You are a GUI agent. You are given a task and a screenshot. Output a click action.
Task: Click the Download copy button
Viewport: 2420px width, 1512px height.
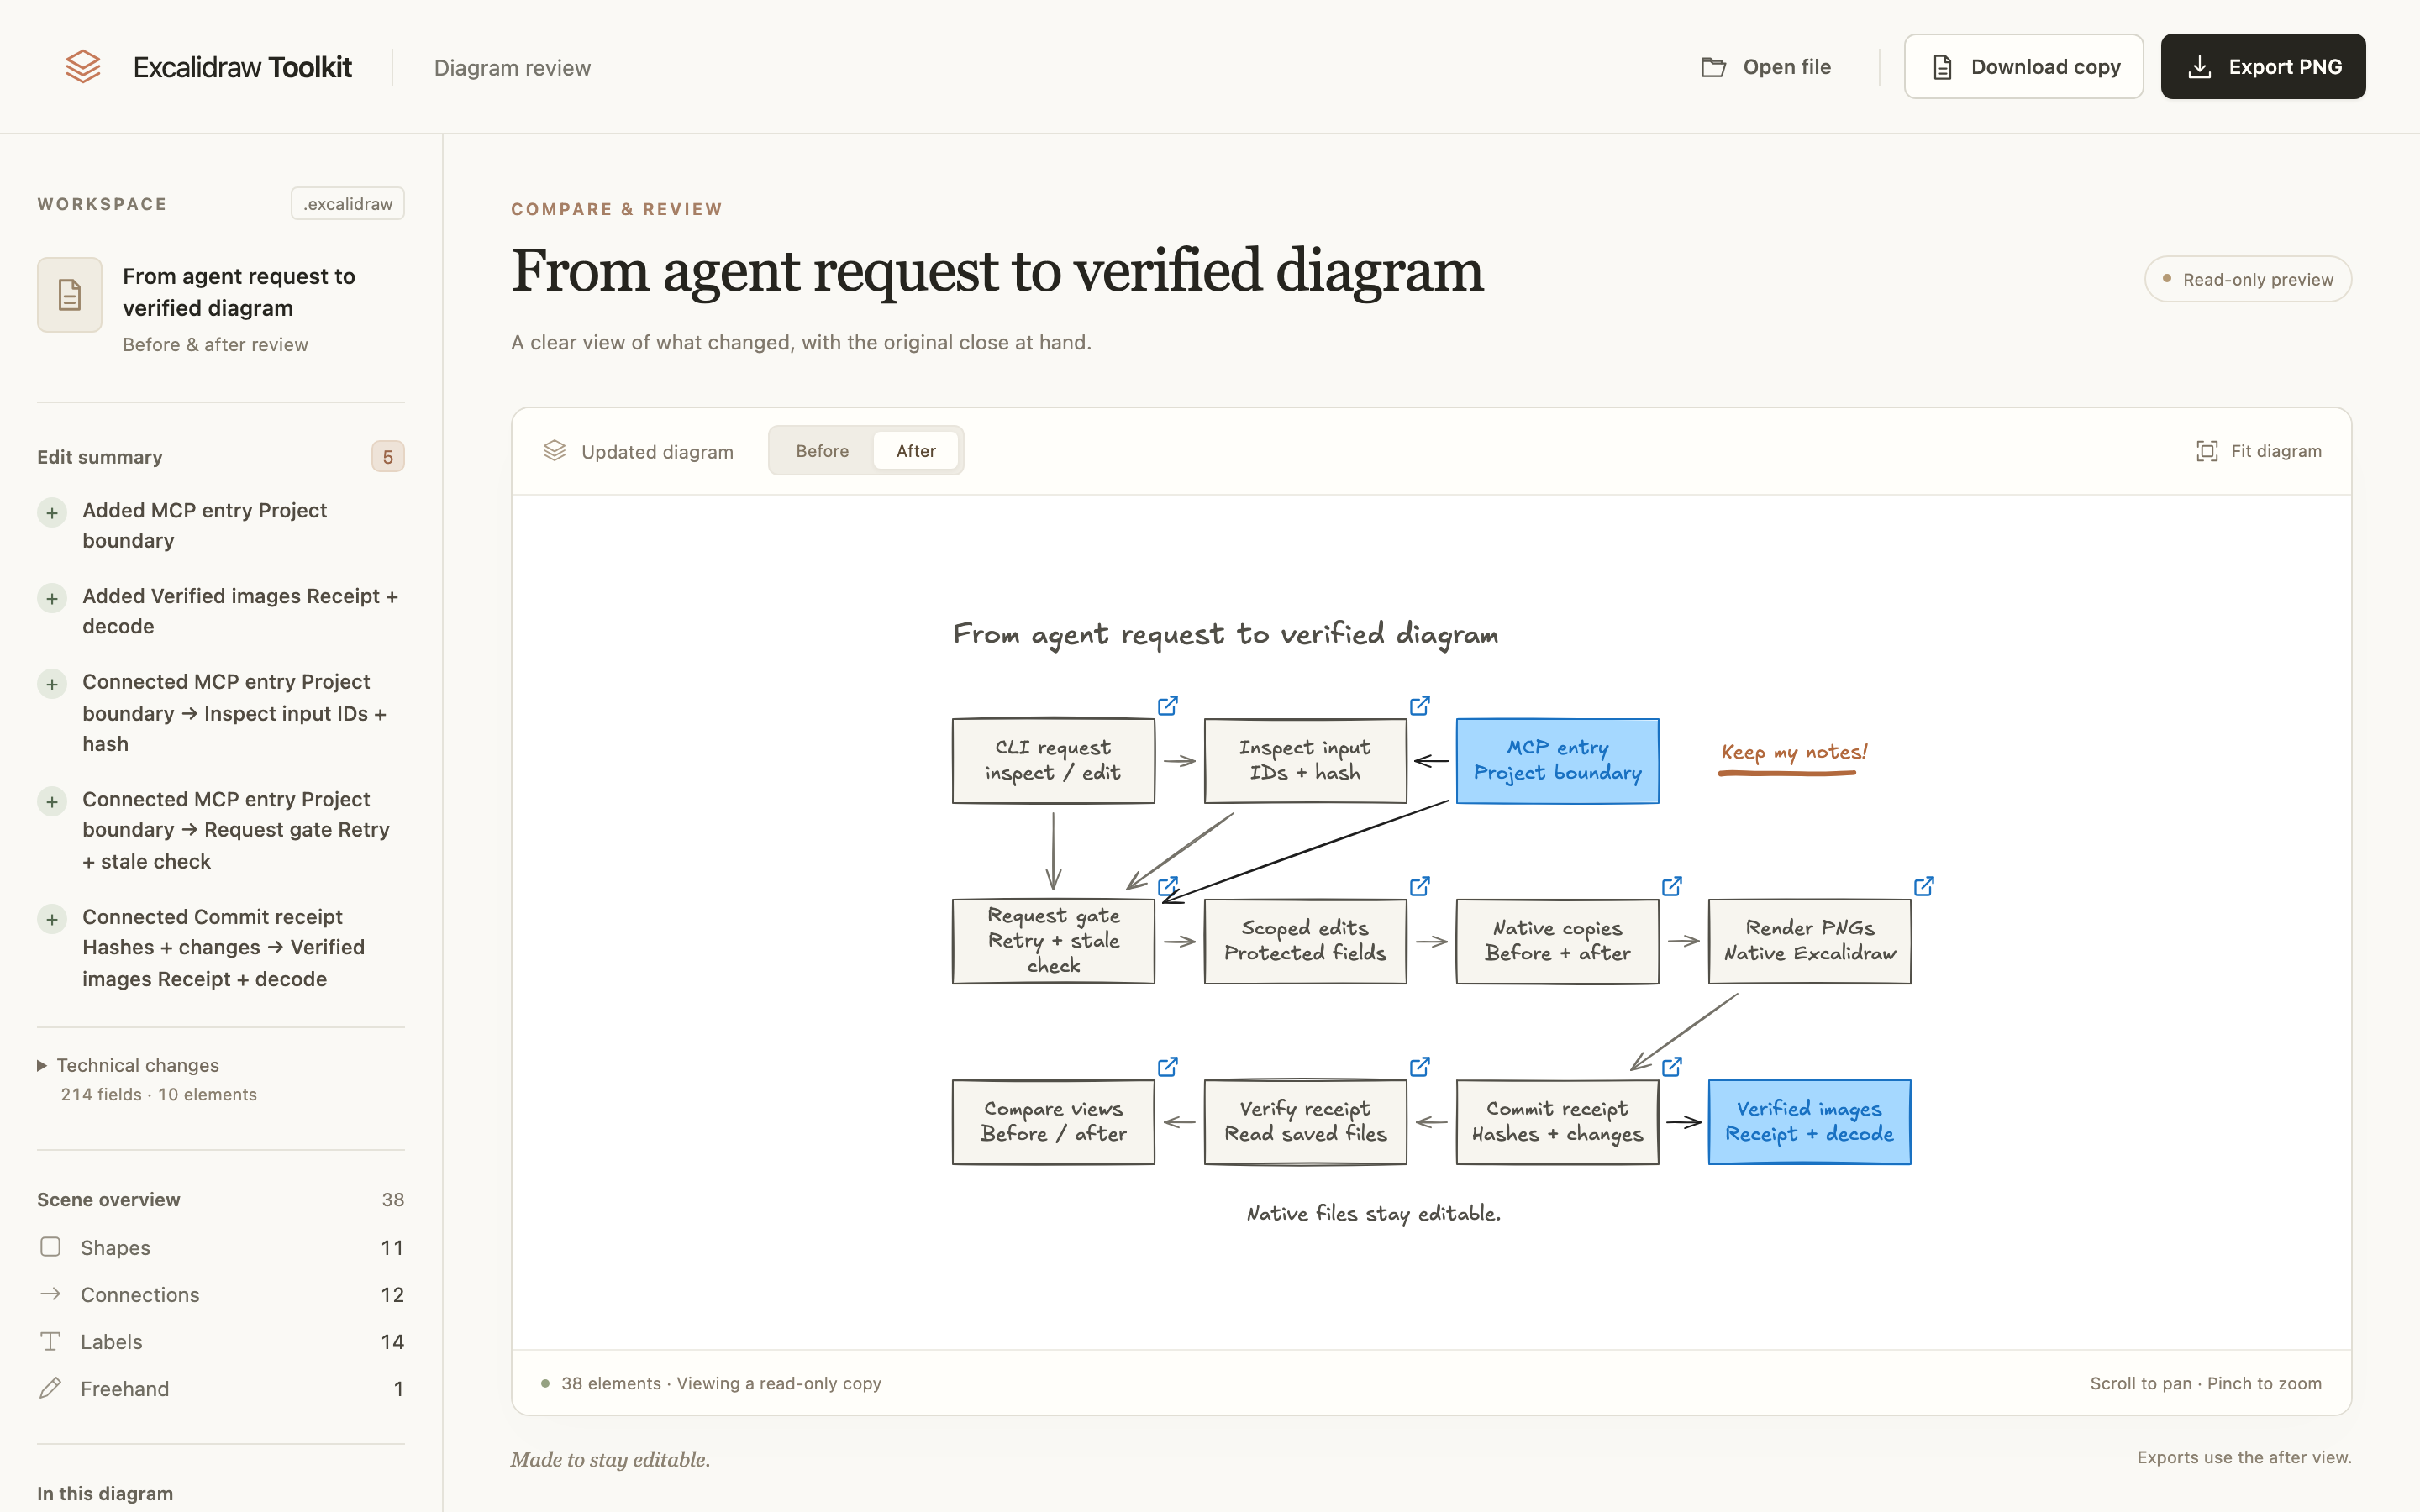2023,67
